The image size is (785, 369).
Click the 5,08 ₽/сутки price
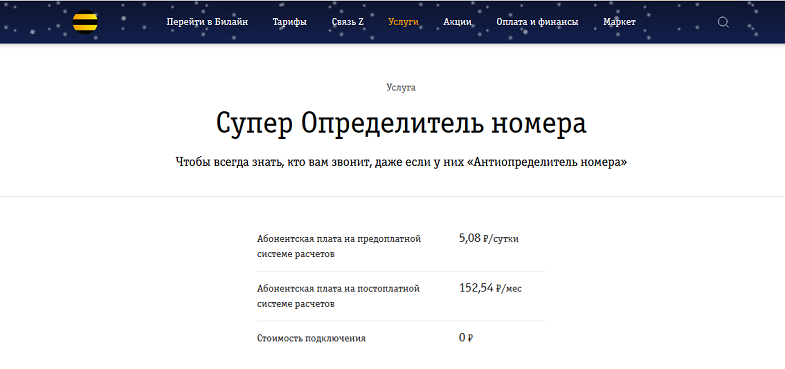[489, 239]
